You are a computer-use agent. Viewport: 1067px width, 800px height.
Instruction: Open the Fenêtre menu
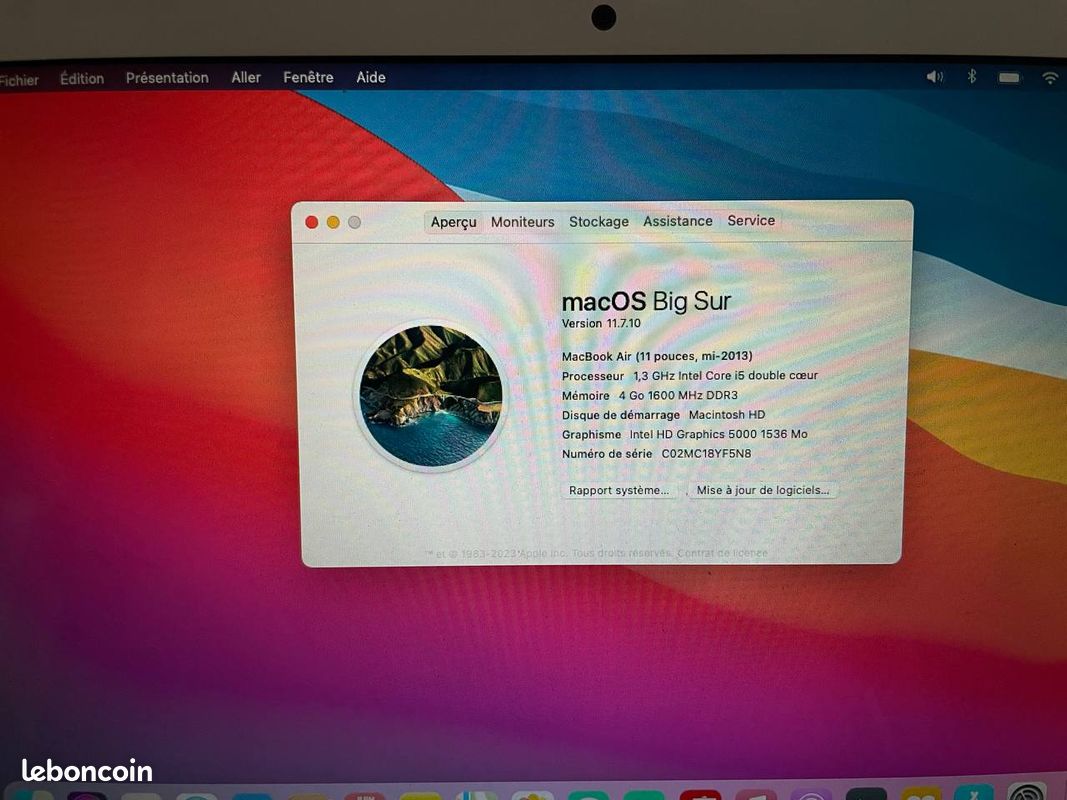click(308, 78)
